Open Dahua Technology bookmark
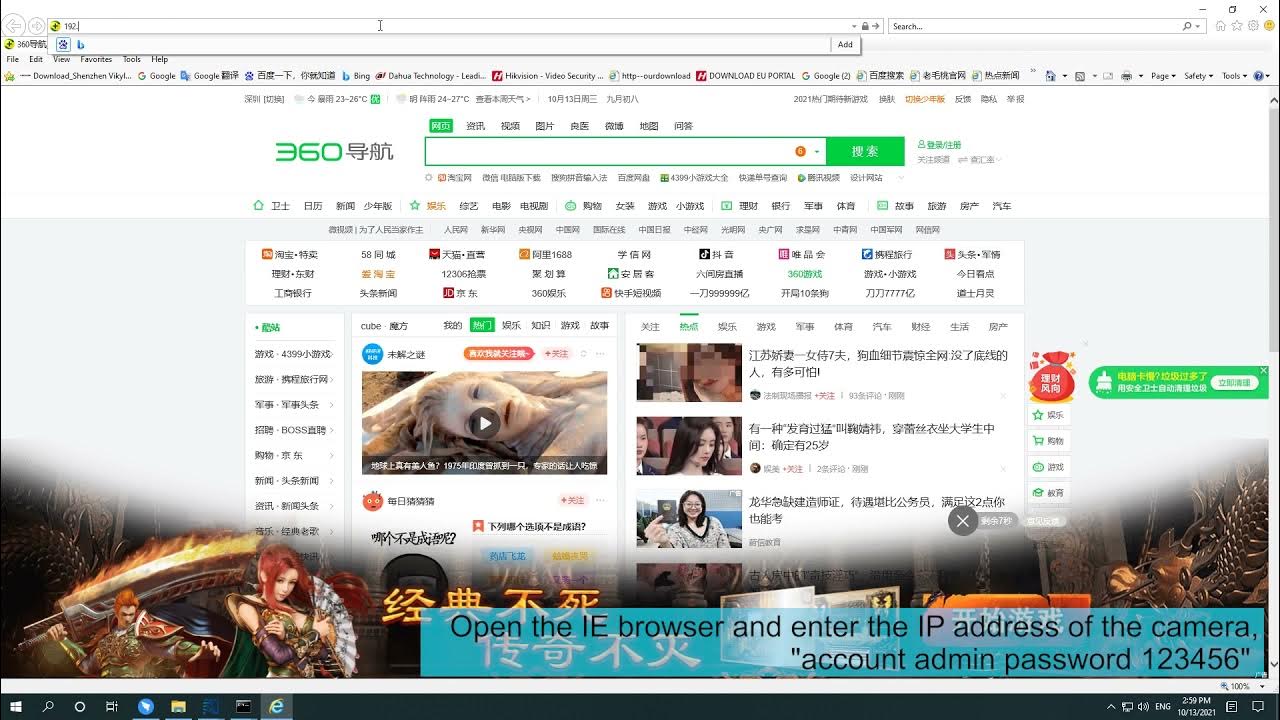 (431, 75)
